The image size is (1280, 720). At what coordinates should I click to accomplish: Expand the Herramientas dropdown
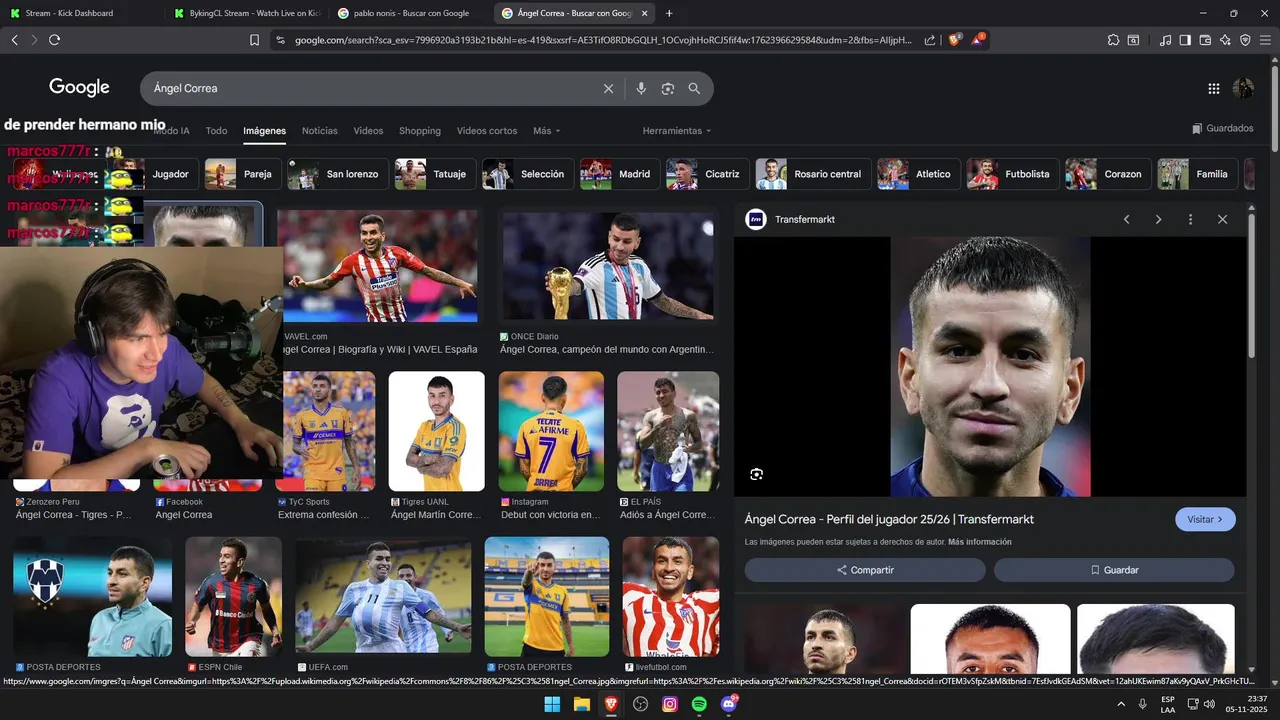click(677, 131)
